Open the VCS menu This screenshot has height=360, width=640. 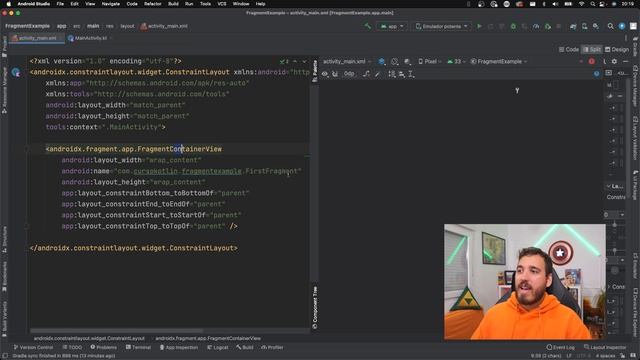tap(222, 4)
